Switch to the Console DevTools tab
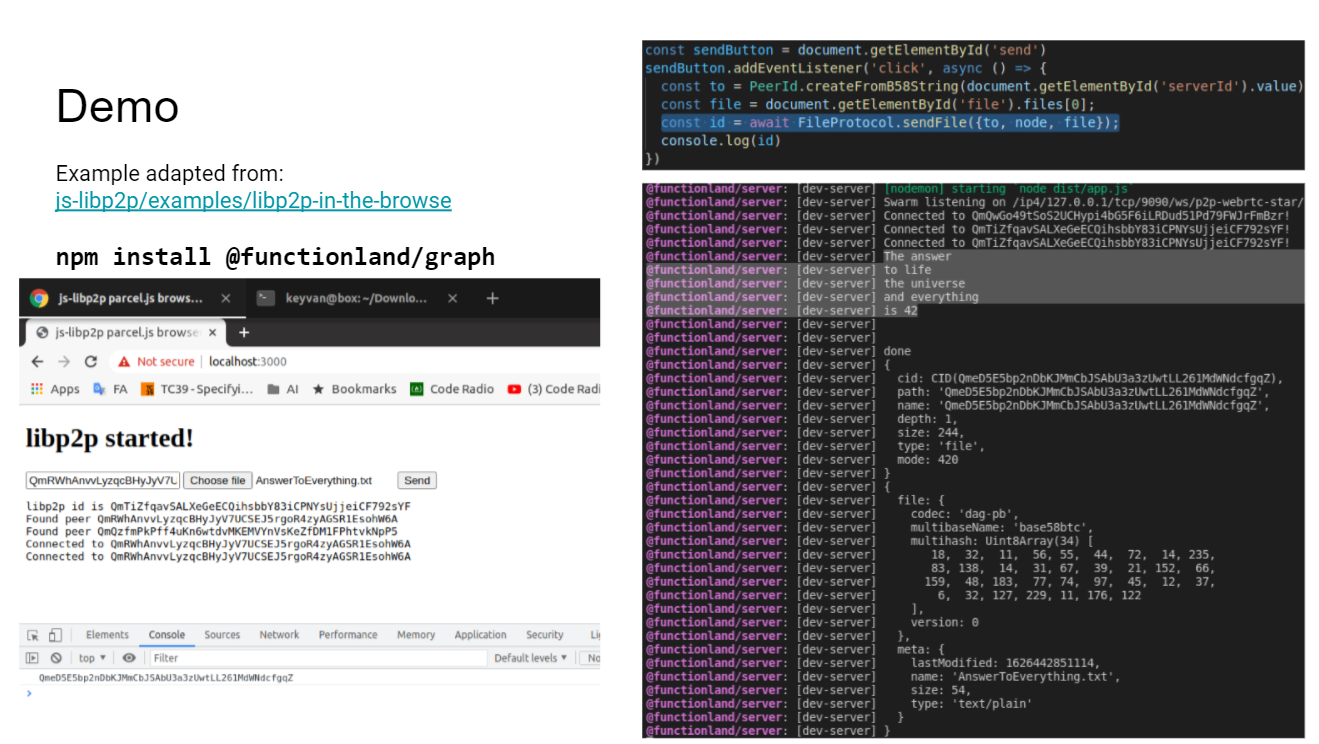Viewport: 1319px width, 744px height. 167,635
